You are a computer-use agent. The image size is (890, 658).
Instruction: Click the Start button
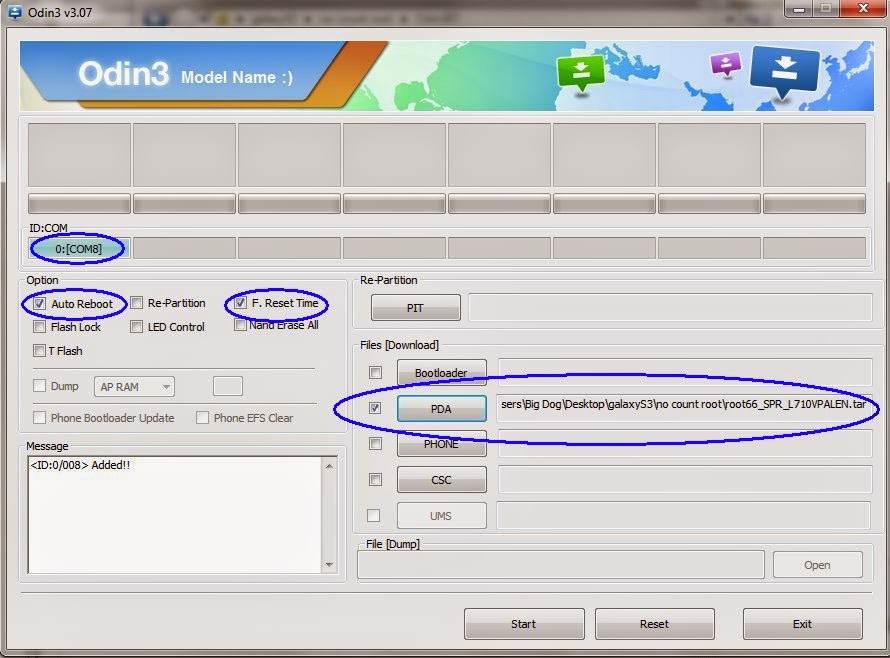coord(524,624)
